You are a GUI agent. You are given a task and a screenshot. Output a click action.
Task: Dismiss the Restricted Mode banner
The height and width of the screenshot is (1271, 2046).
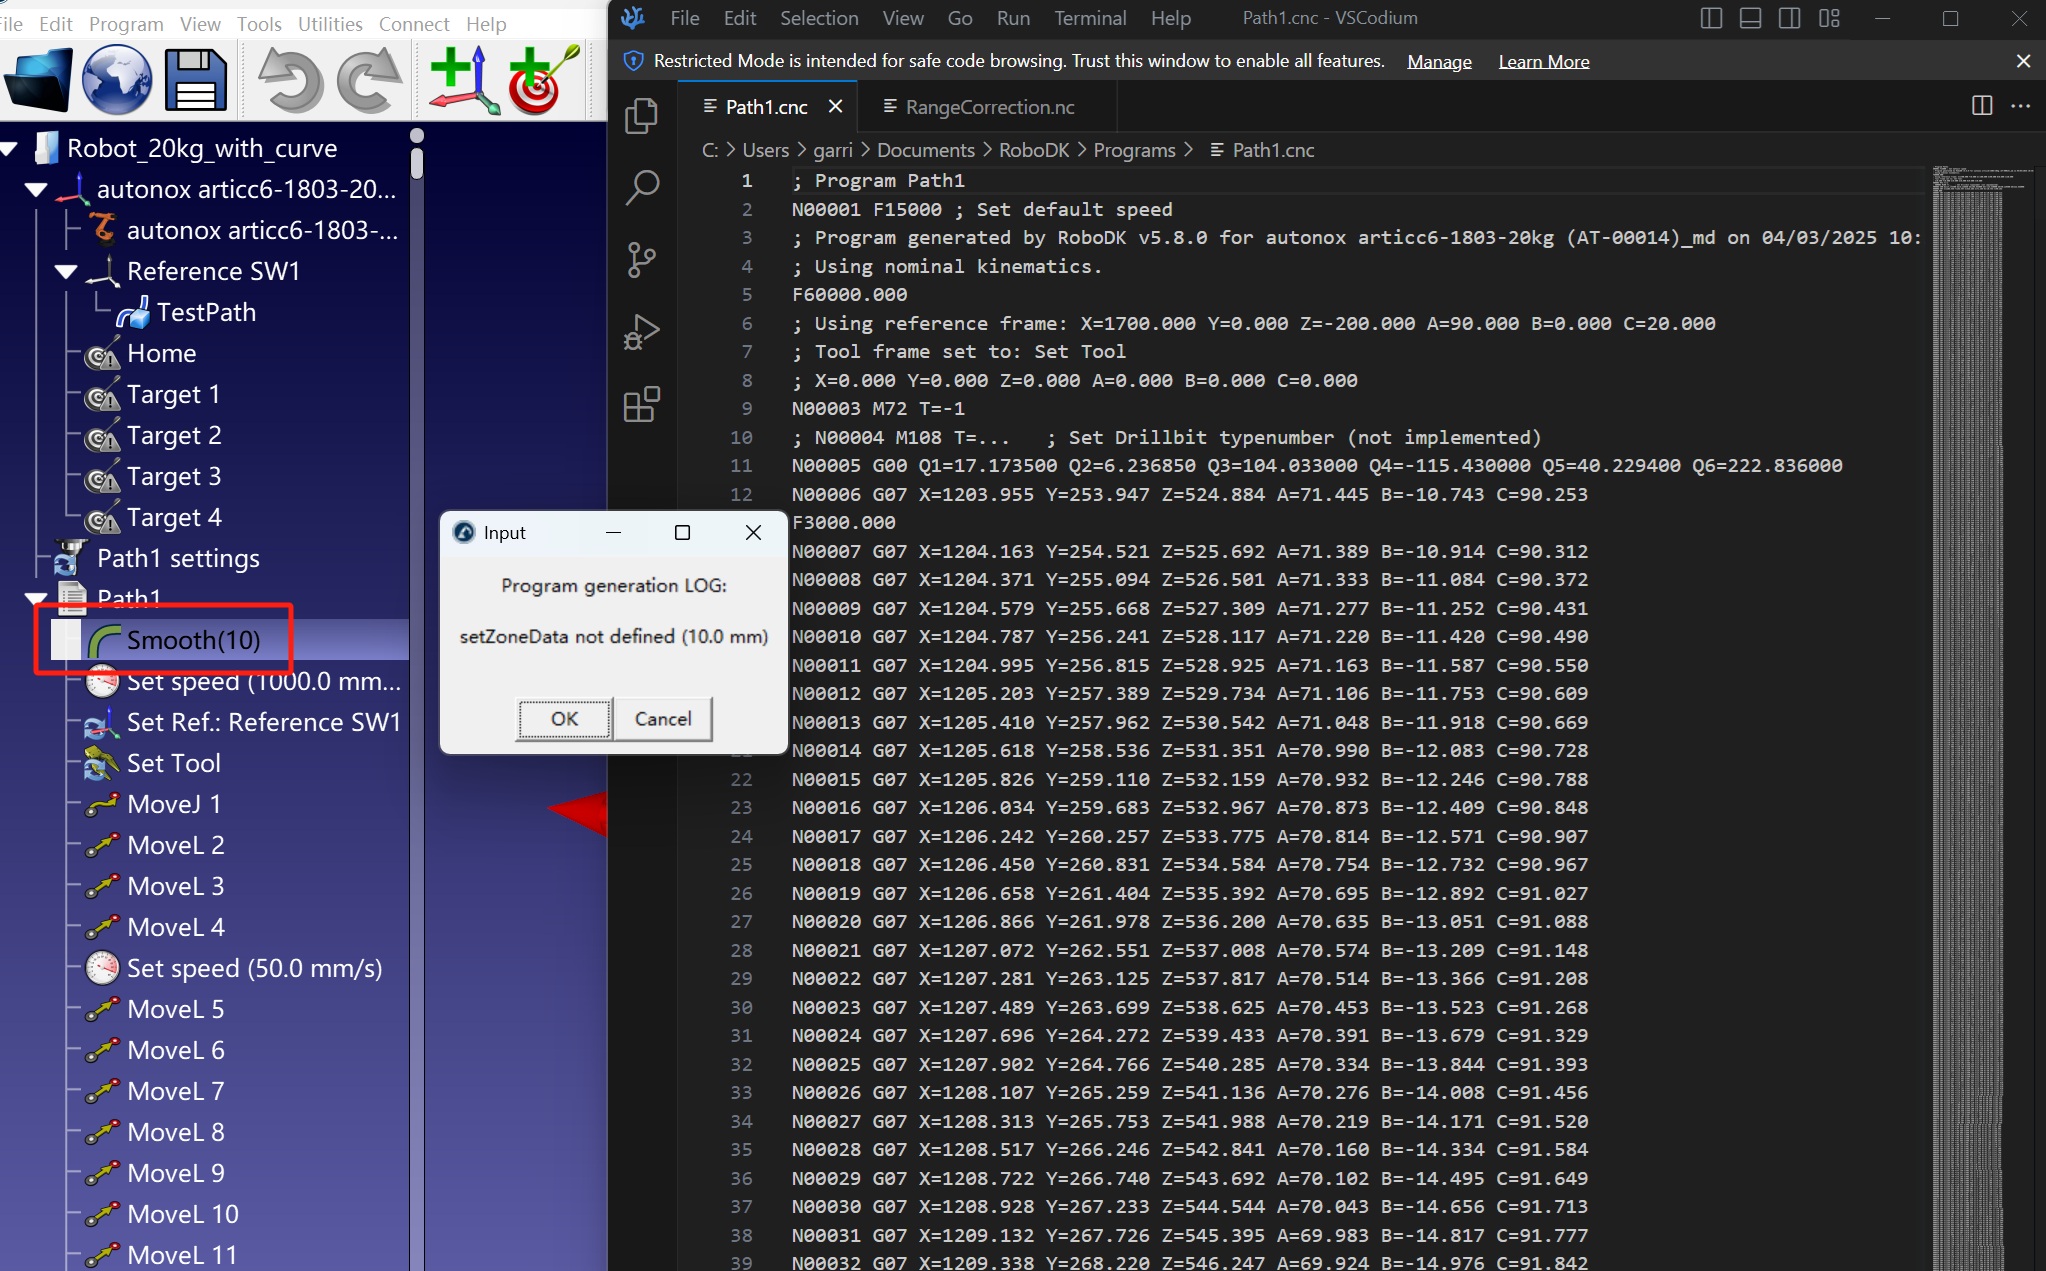[2023, 61]
